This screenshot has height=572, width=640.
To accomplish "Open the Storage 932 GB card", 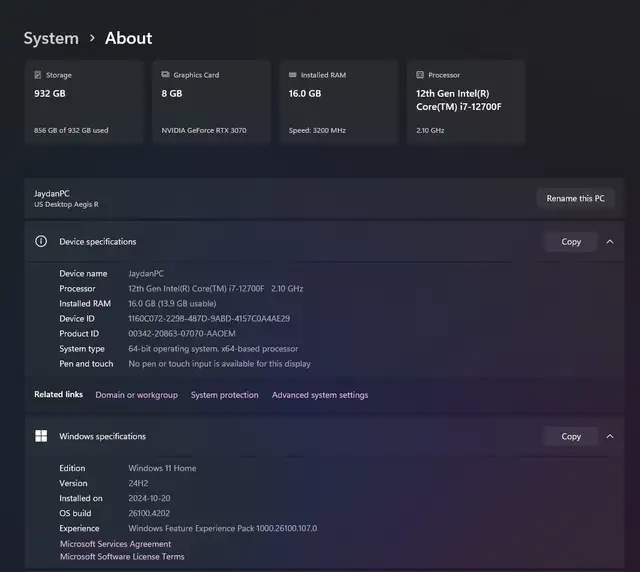I will click(x=84, y=102).
